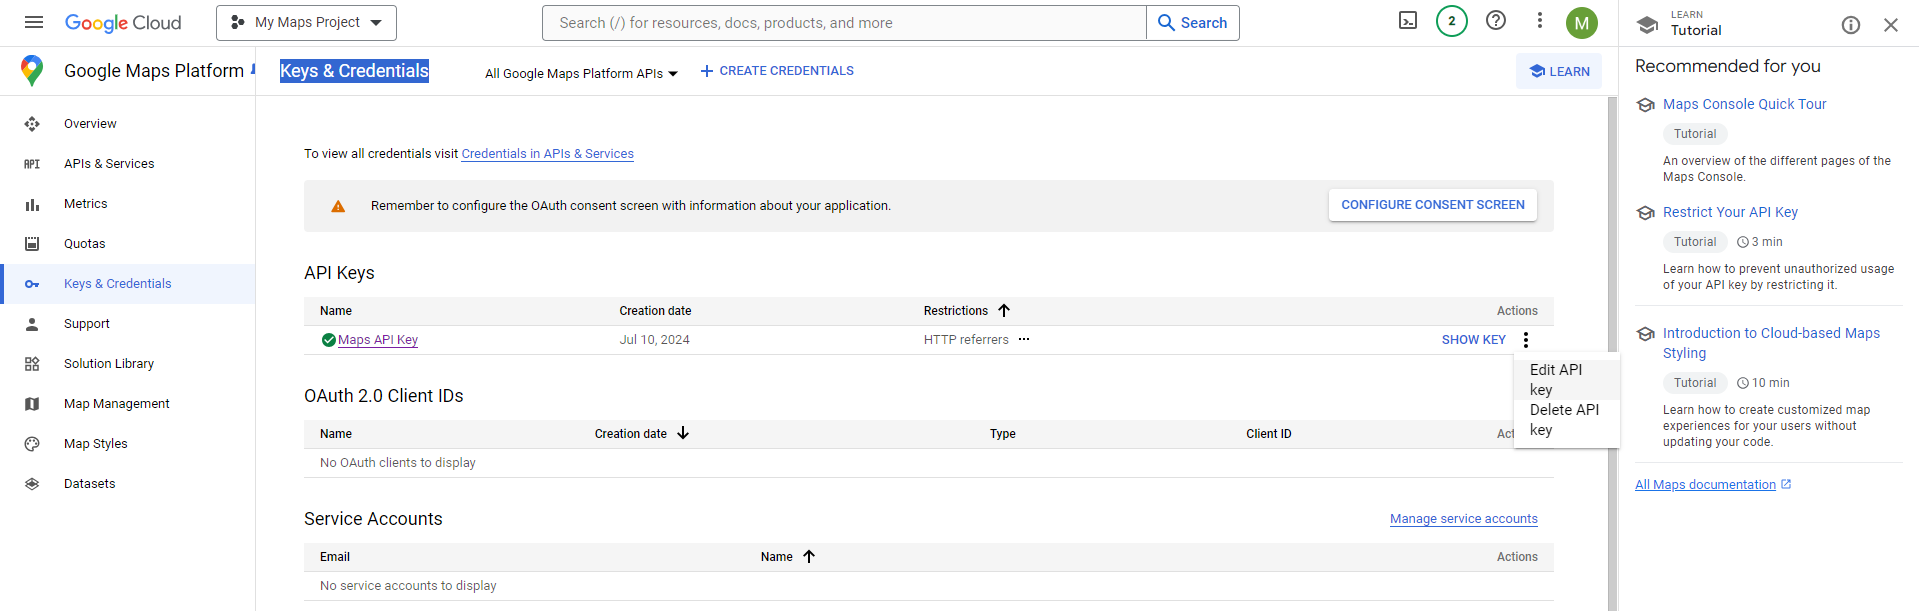Sort API keys by Restrictions arrow
Screen dimensions: 1920x611
point(1004,311)
